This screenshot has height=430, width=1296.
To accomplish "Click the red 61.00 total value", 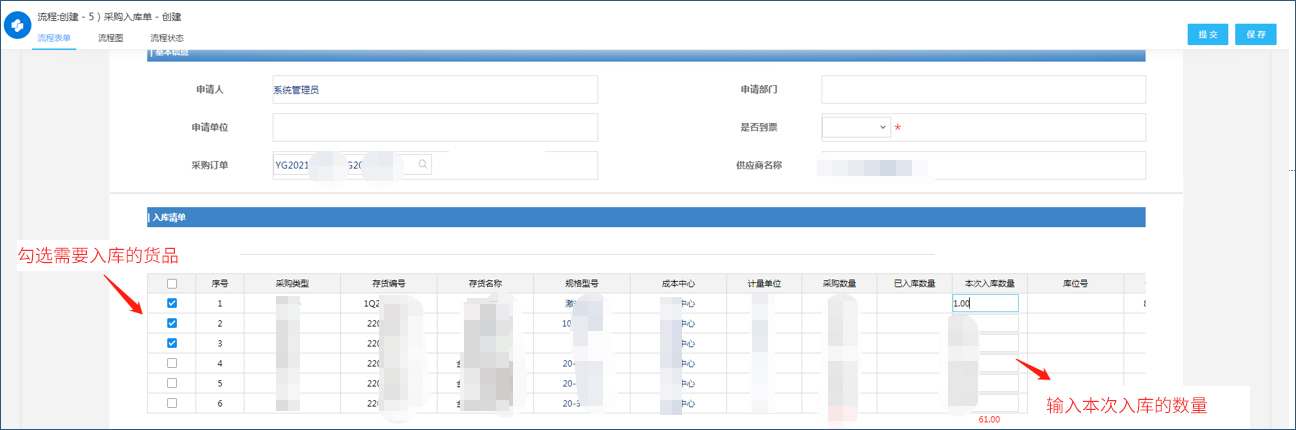I will (x=991, y=420).
